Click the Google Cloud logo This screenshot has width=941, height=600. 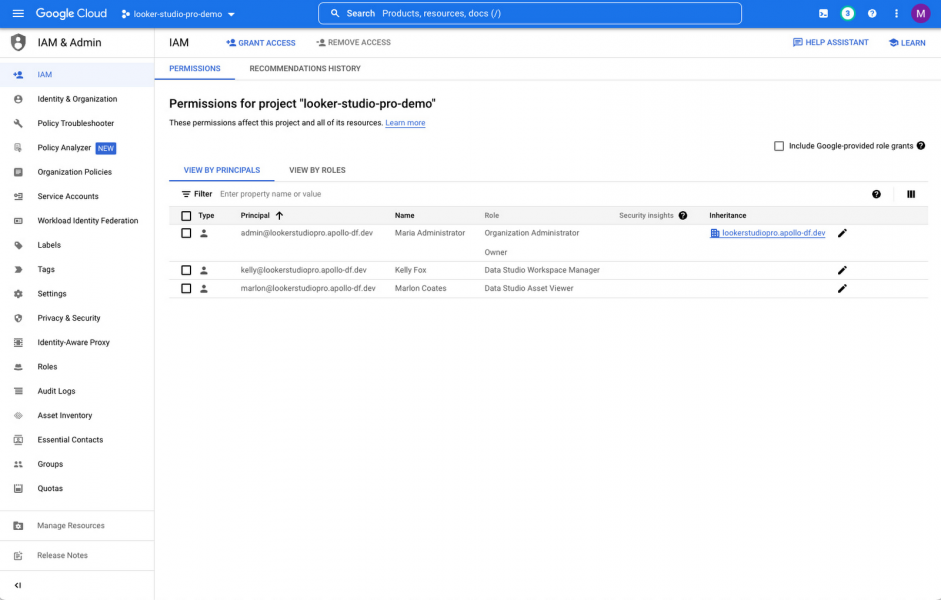coord(71,13)
